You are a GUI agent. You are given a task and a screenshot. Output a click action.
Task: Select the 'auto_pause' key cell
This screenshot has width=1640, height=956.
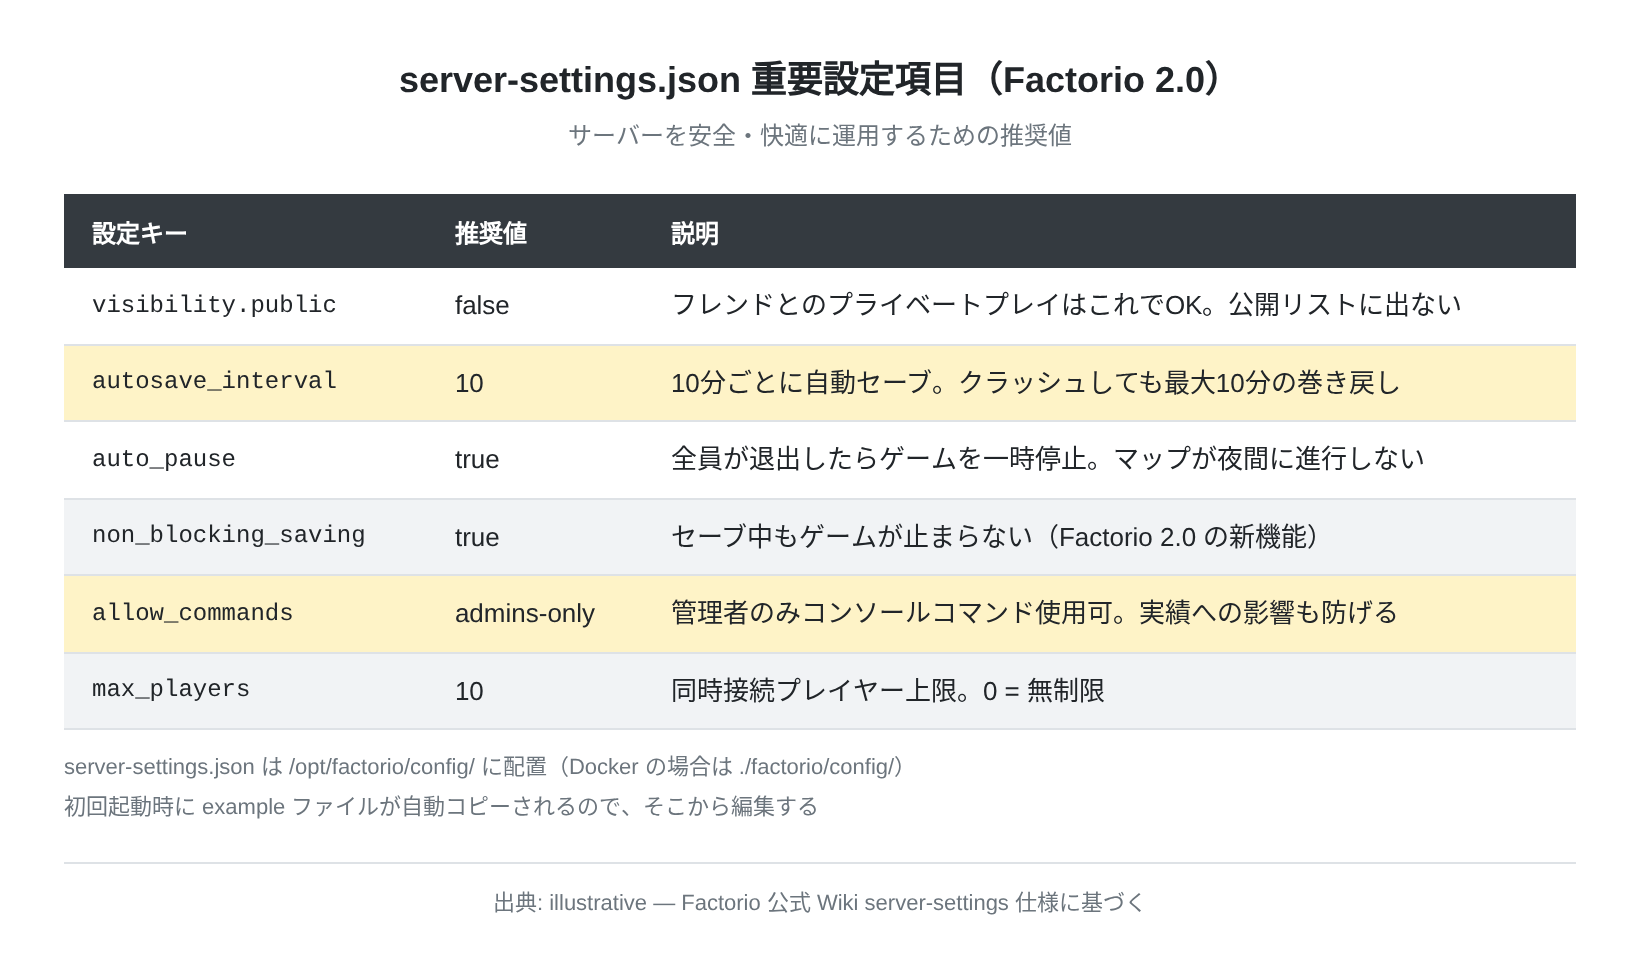click(164, 459)
